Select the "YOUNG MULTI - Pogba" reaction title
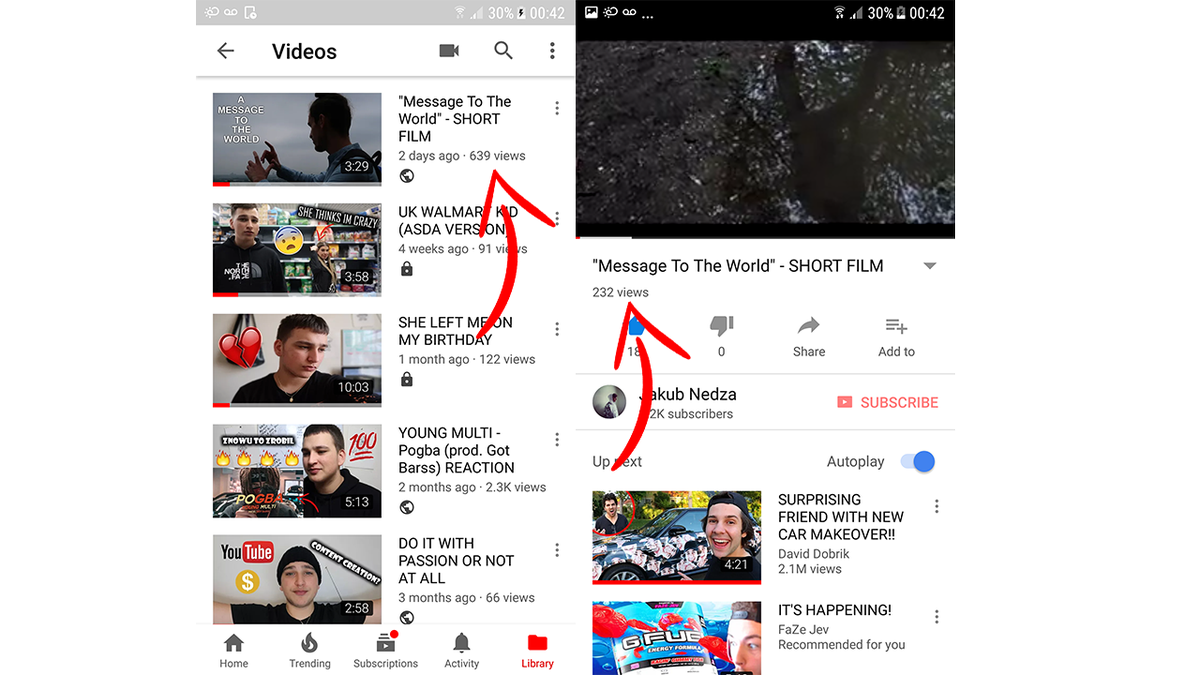Image resolution: width=1200 pixels, height=675 pixels. [x=456, y=450]
